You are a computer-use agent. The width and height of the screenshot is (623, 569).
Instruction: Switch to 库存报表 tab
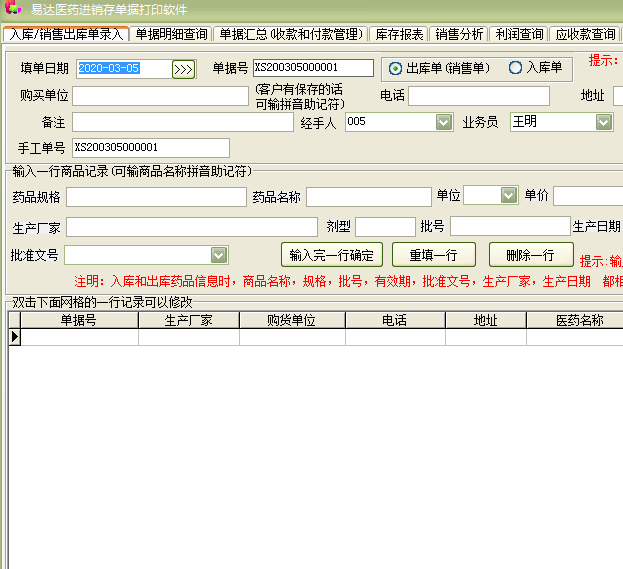pyautogui.click(x=399, y=34)
